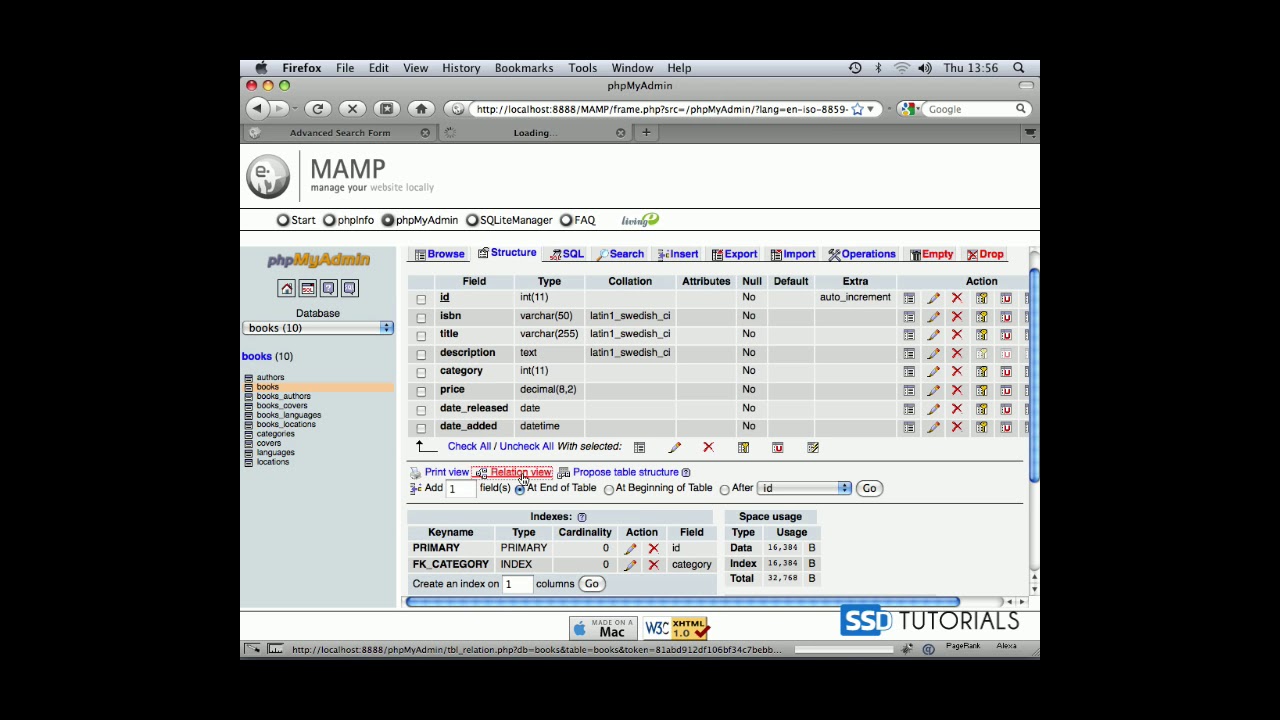Screen dimensions: 1280x720
Task: Click bulk browse icon after With selected
Action: tap(639, 448)
